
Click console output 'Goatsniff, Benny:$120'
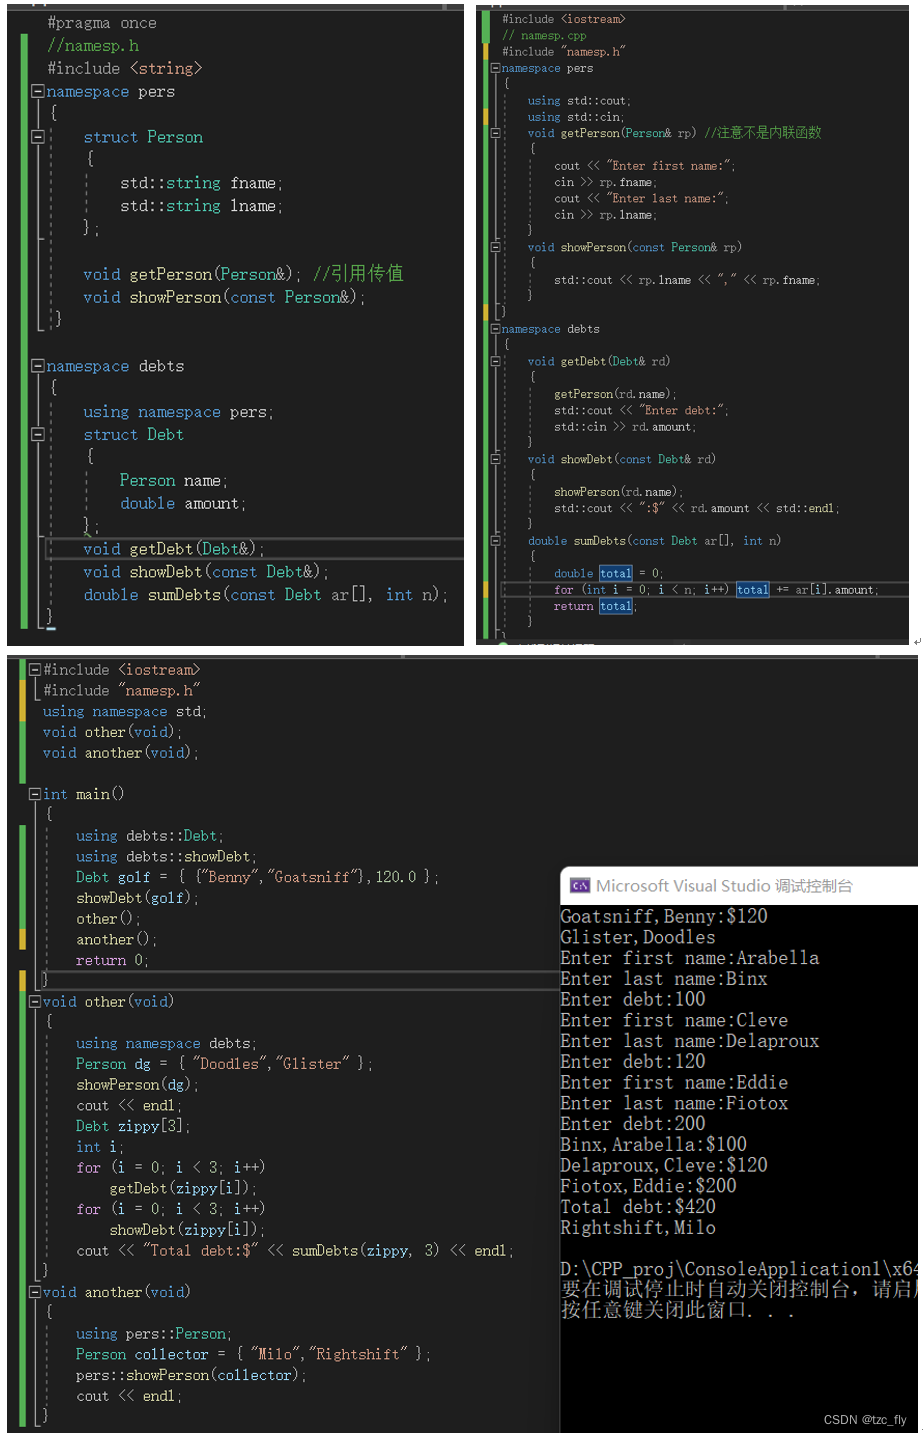coord(664,917)
